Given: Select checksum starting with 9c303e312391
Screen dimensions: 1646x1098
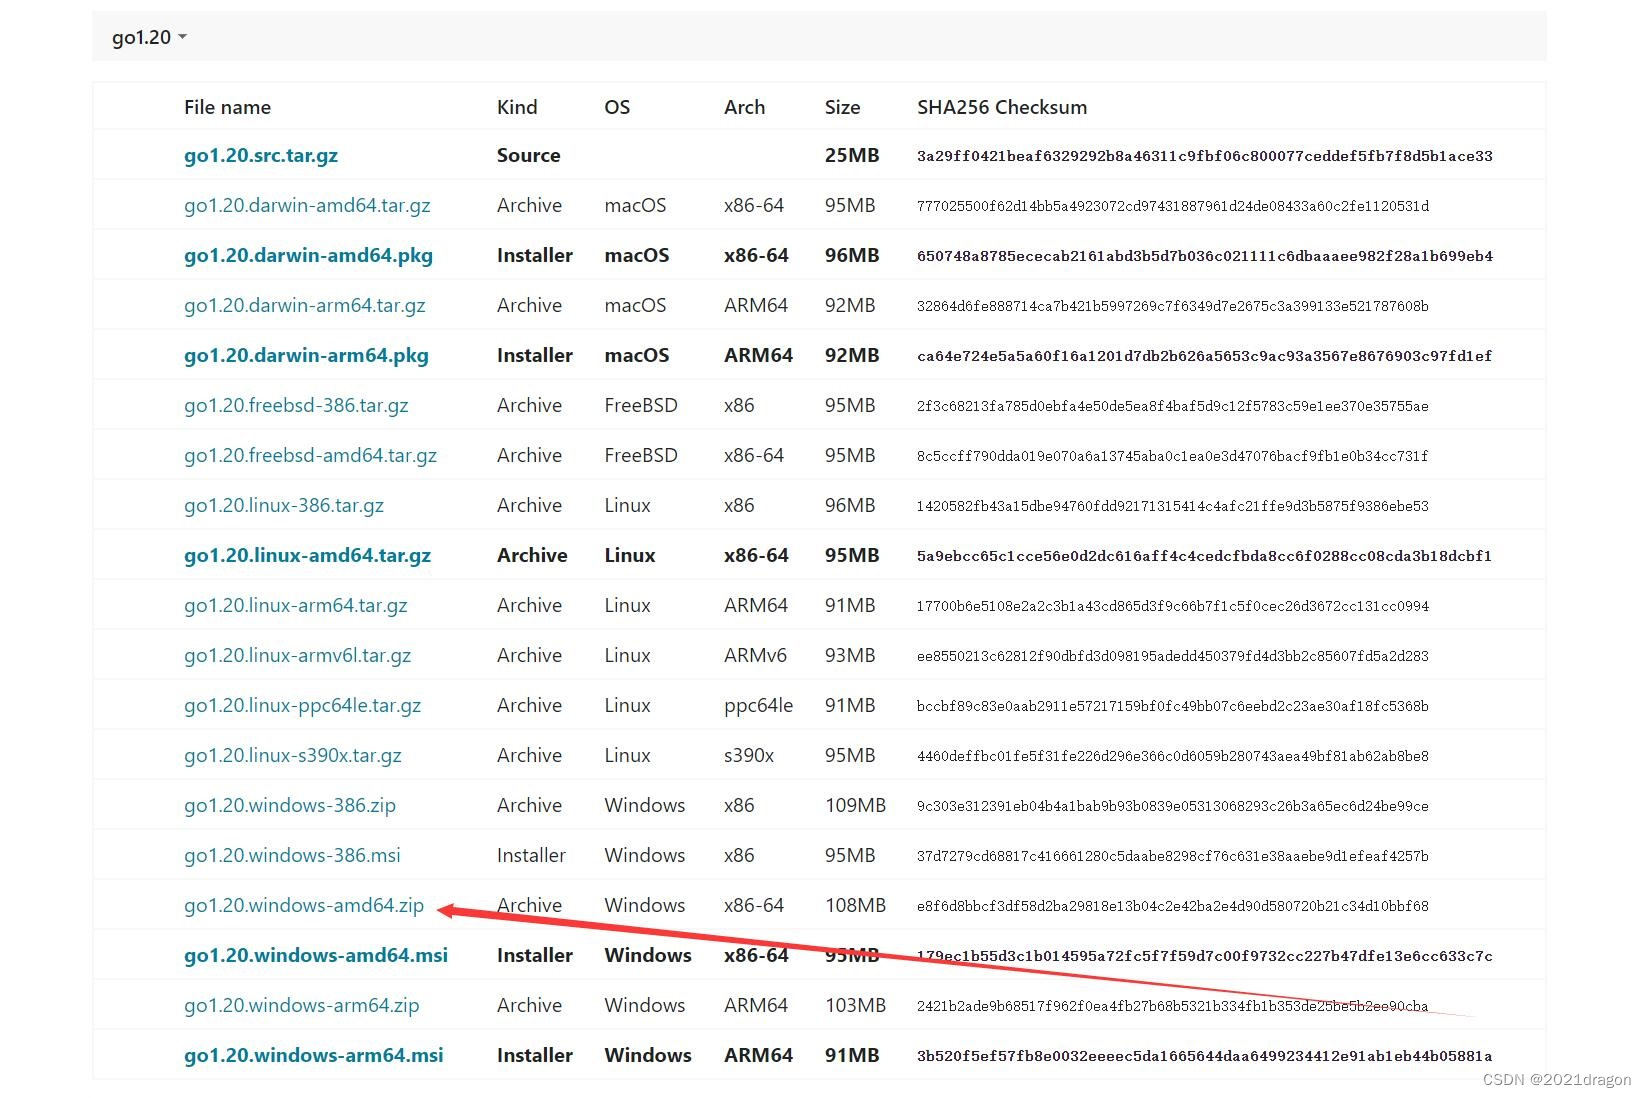Looking at the screenshot, I should [1173, 806].
